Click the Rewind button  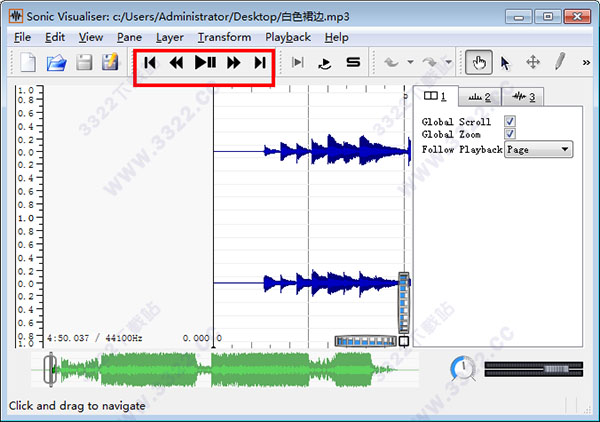click(176, 62)
